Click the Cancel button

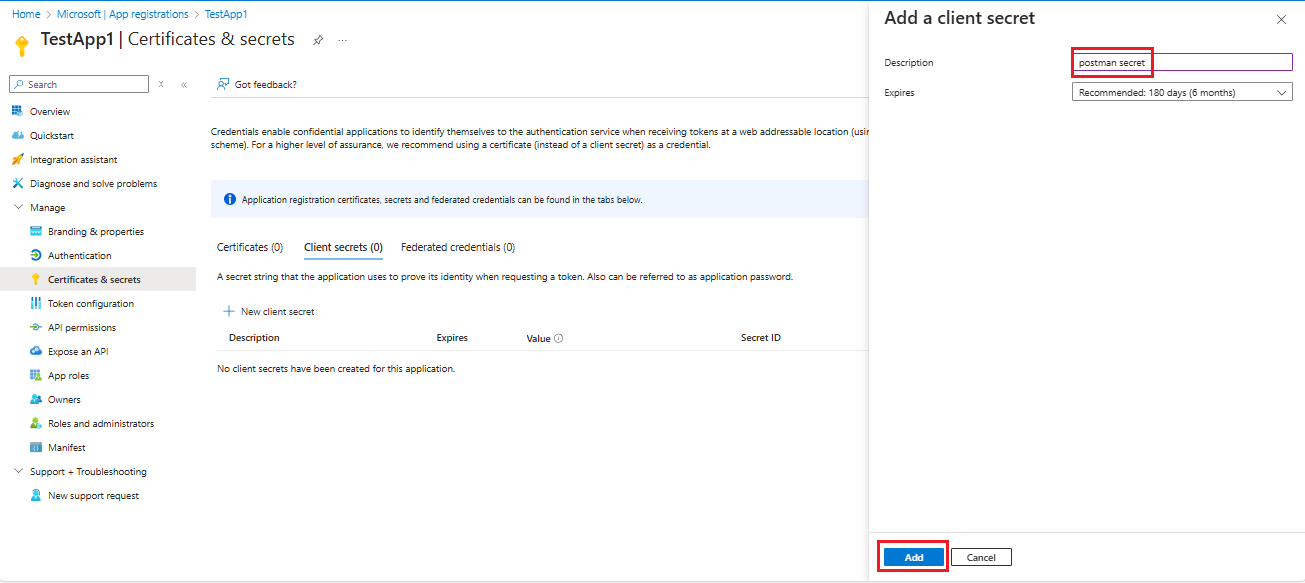click(x=981, y=557)
